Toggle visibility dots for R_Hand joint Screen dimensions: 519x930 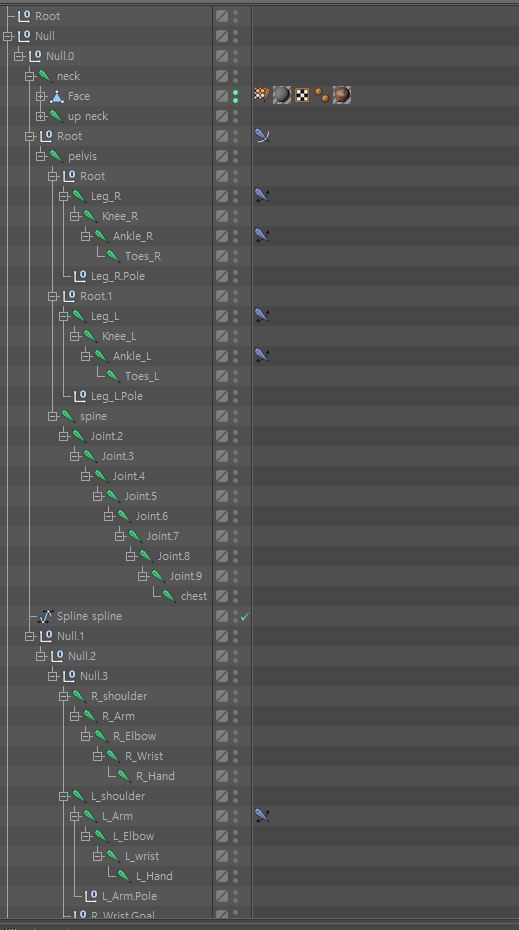(x=235, y=776)
